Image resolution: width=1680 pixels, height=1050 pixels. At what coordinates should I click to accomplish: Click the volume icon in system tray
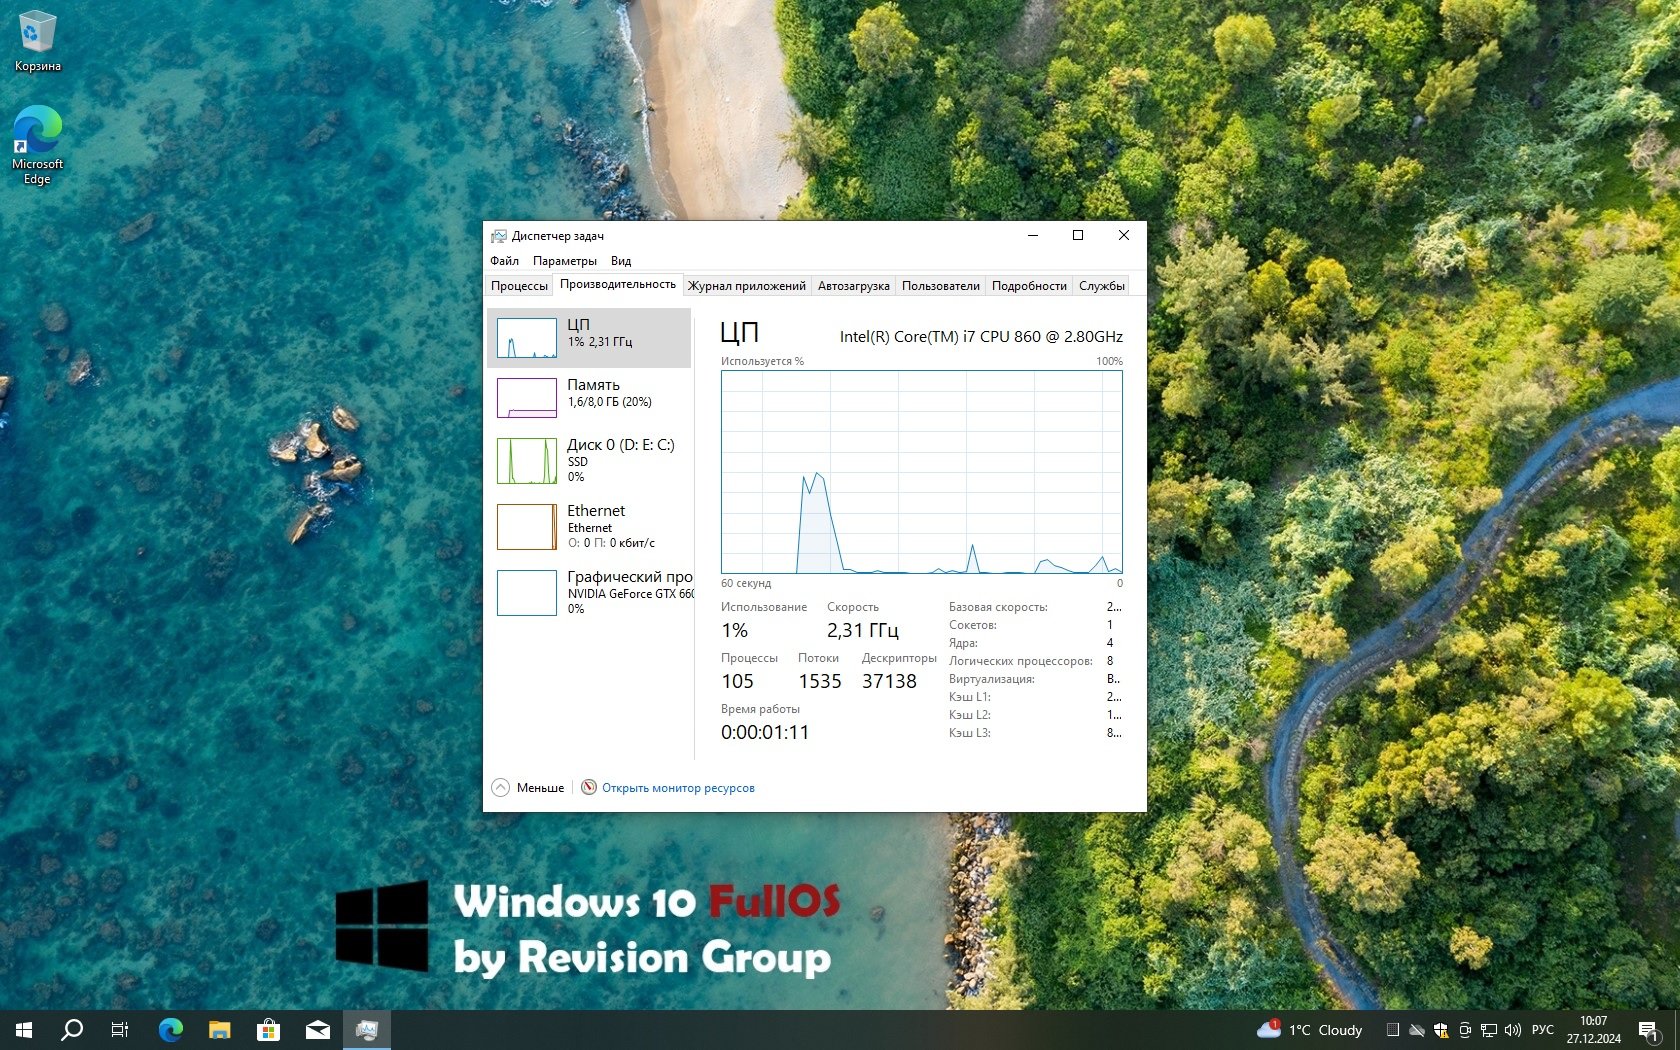[1512, 1030]
